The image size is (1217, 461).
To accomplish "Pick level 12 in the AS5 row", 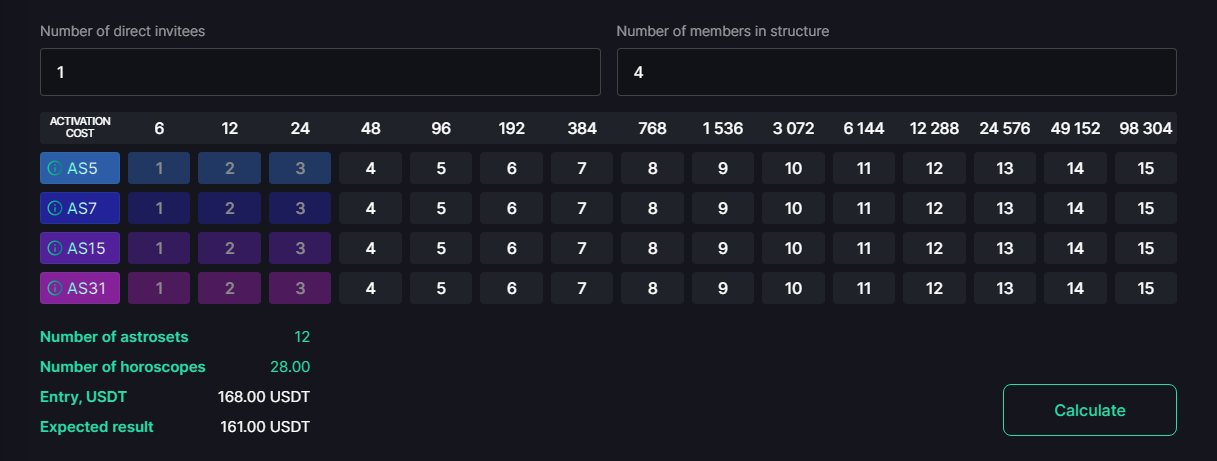I will [934, 168].
